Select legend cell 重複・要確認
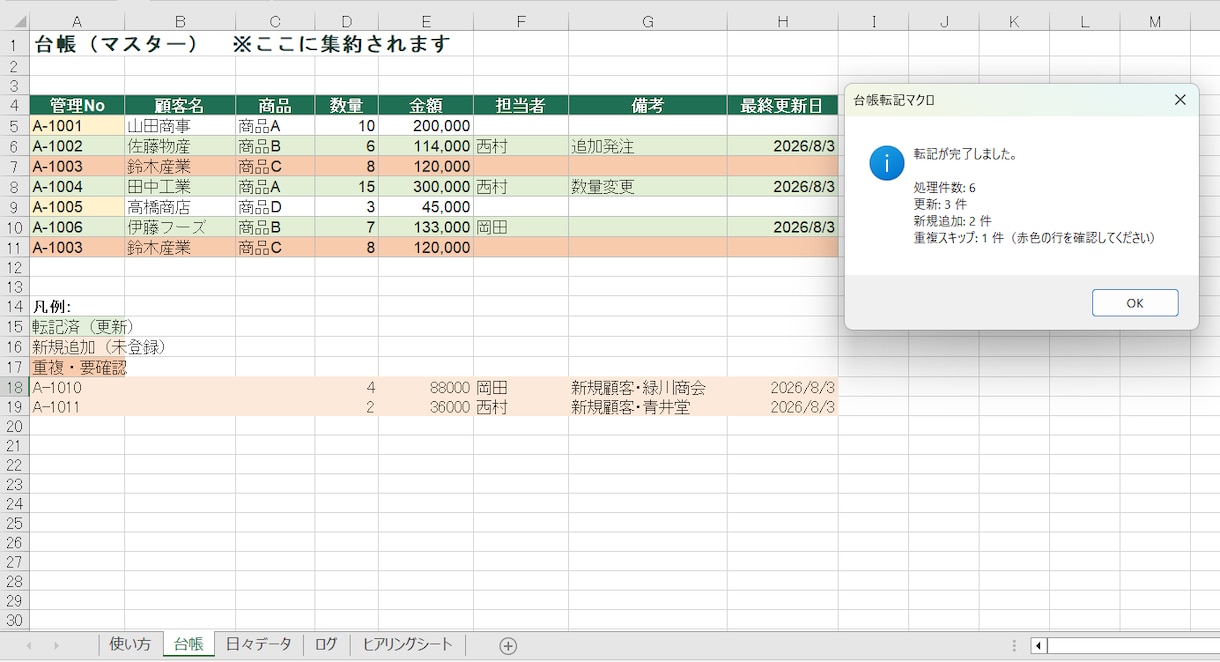Viewport: 1220px width, 662px height. coord(77,368)
